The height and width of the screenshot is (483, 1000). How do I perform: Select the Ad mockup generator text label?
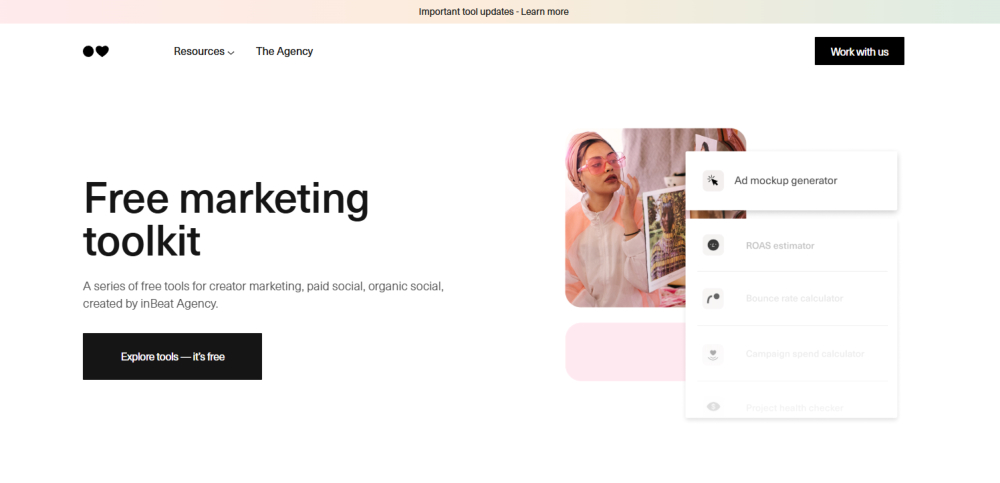click(785, 181)
